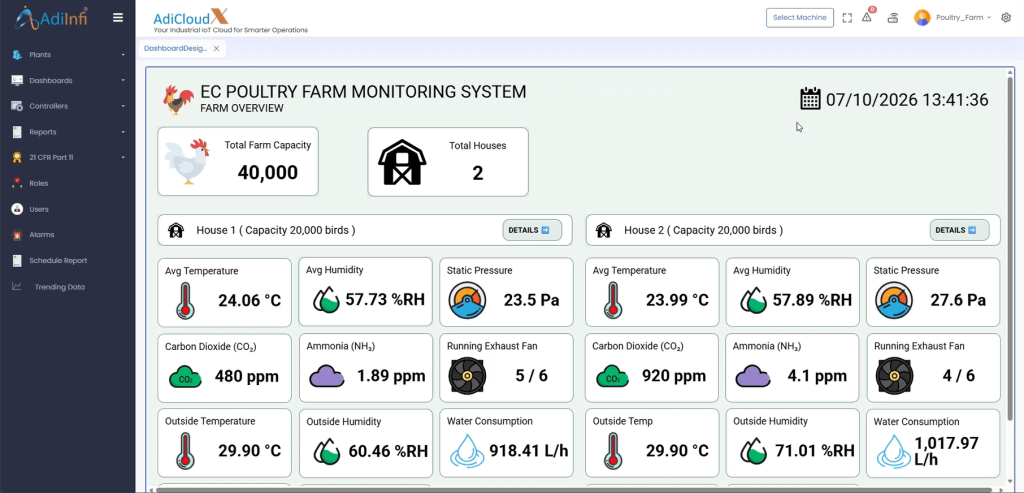
Task: Click the barn icon in Total Houses
Action: (x=402, y=162)
